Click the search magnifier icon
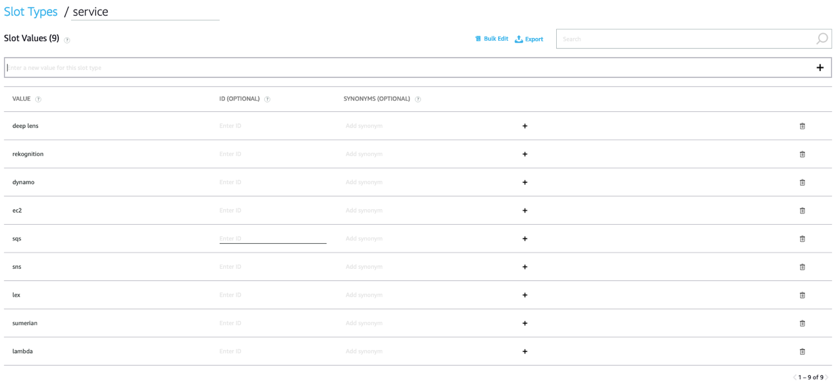The width and height of the screenshot is (835, 385). (822, 39)
